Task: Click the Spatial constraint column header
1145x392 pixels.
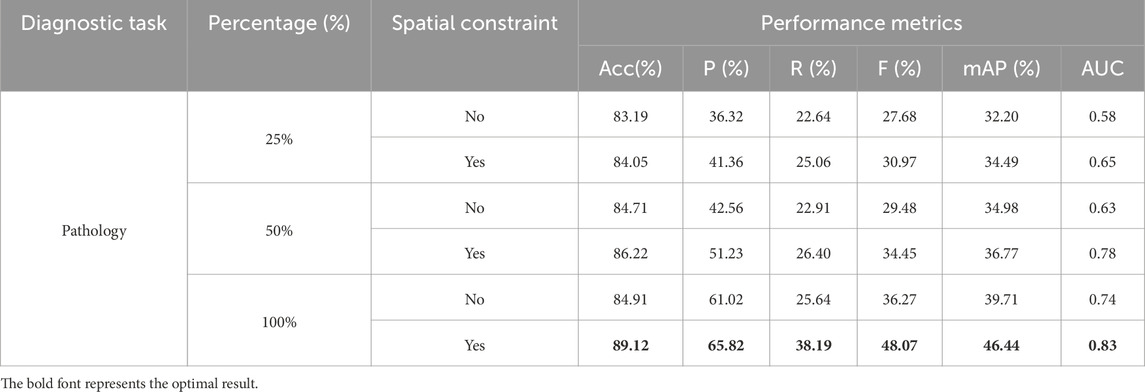Action: pos(475,23)
